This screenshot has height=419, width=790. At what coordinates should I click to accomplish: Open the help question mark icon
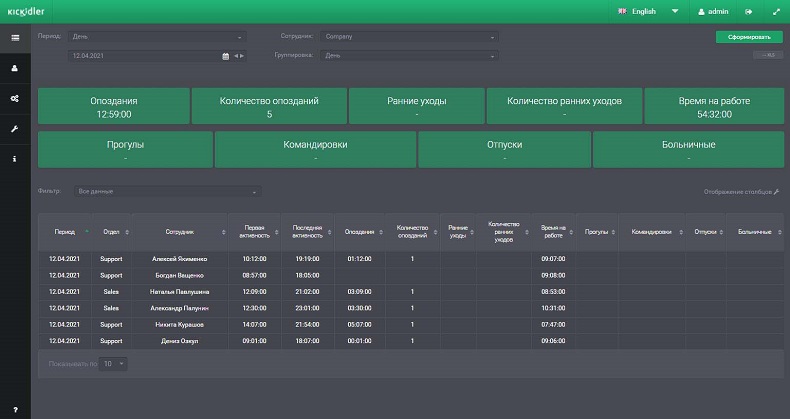[15, 408]
